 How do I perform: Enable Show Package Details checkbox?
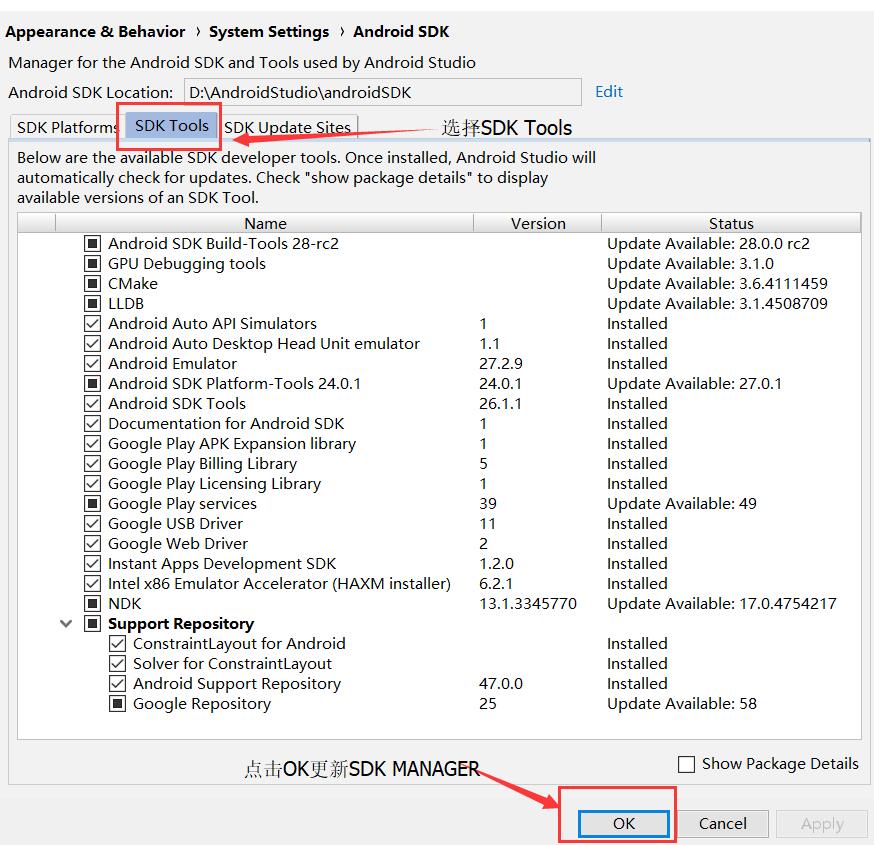(x=686, y=764)
